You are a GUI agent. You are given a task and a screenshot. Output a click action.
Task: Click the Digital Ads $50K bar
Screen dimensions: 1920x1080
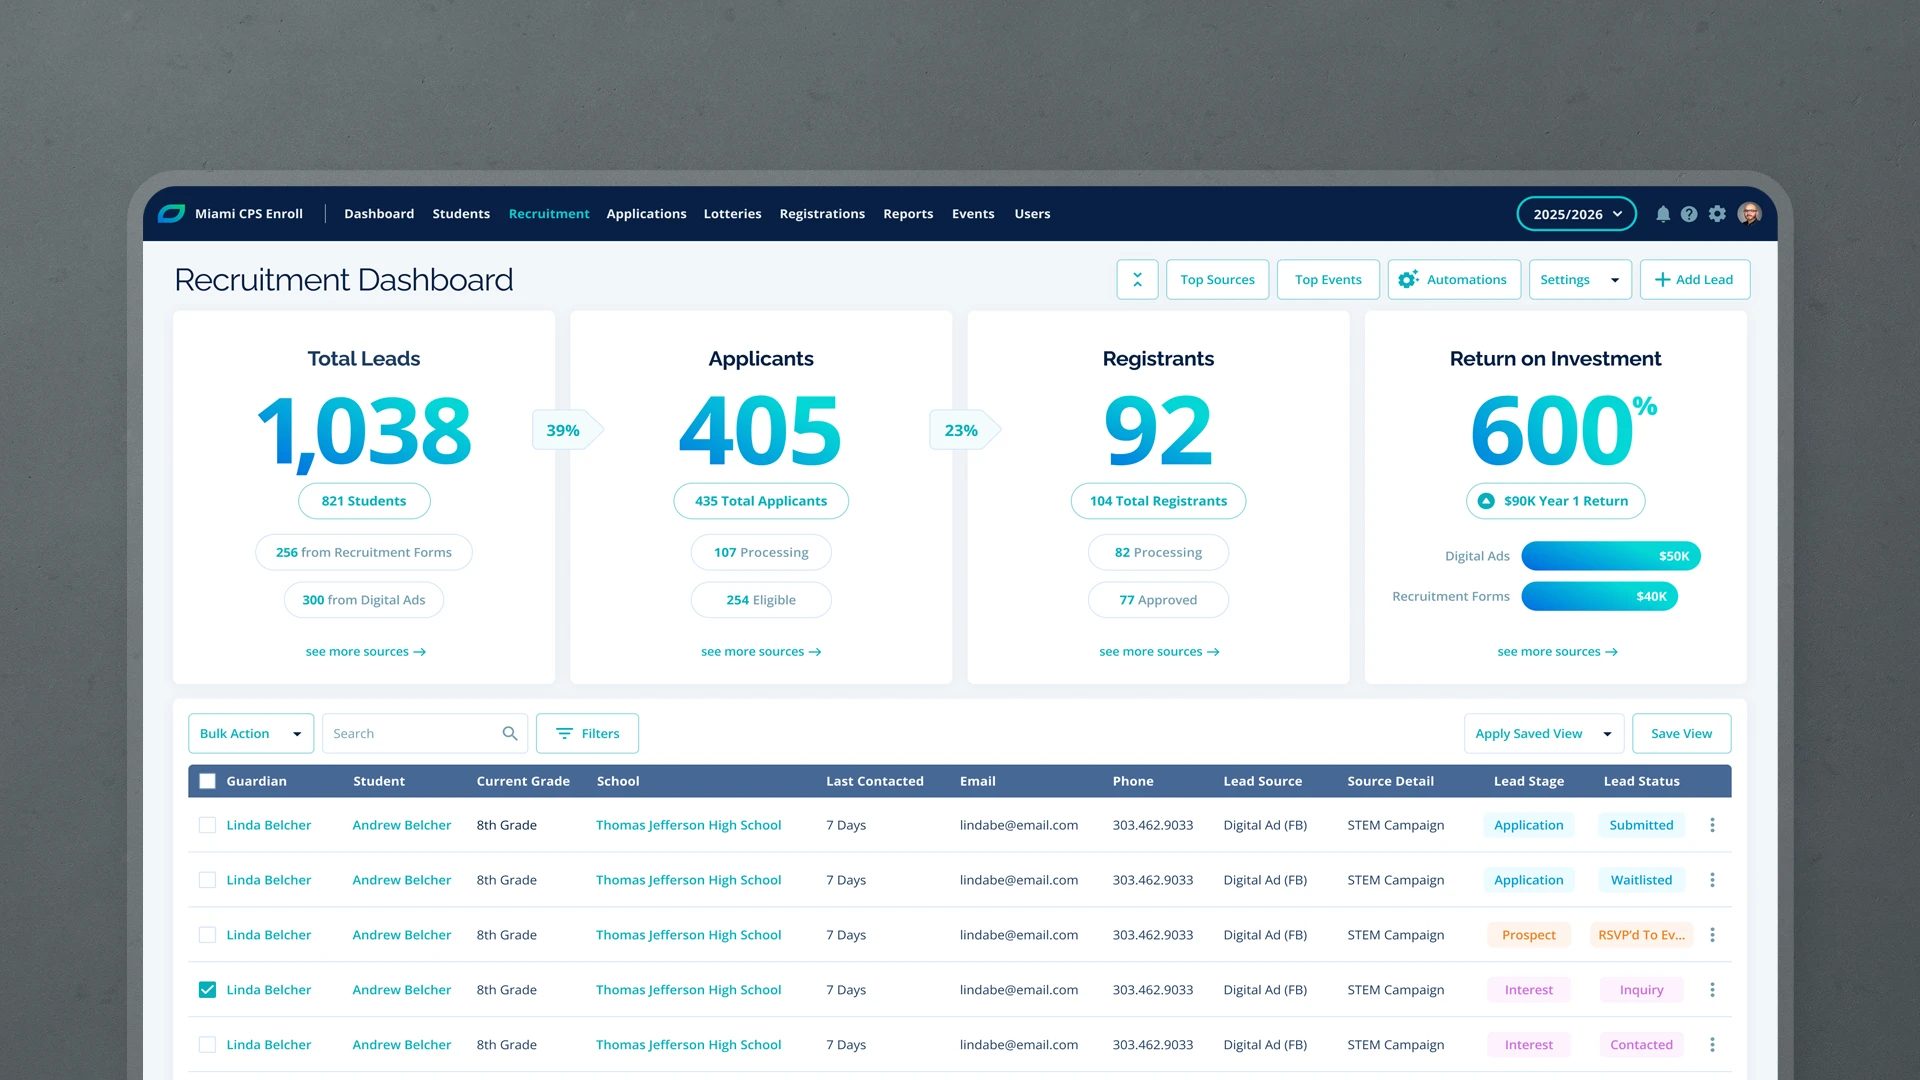1610,556
